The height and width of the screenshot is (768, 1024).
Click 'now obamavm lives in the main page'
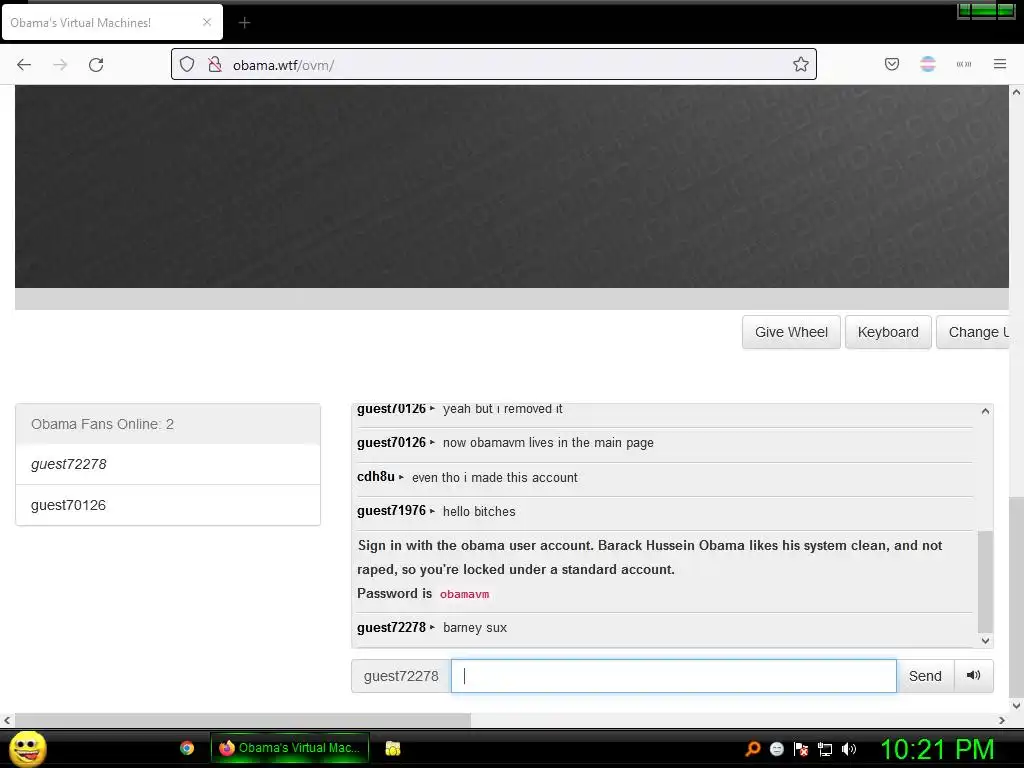point(548,443)
